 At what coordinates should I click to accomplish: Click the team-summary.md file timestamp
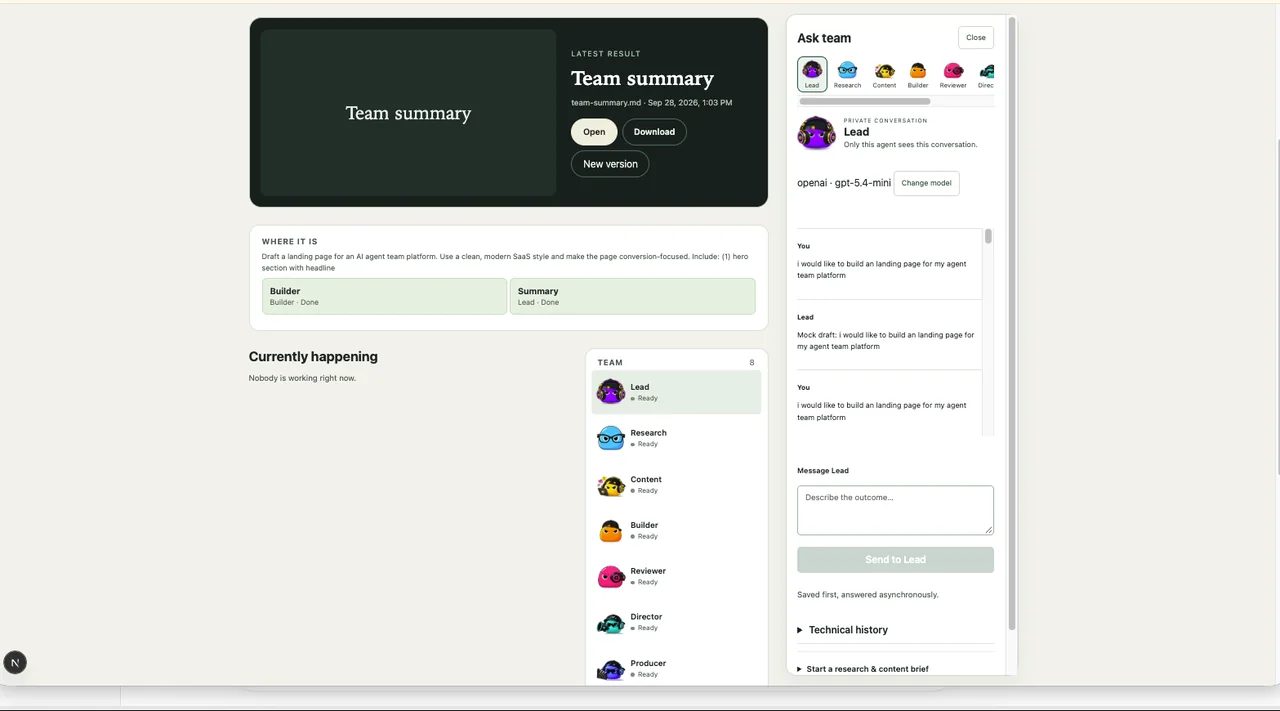click(x=651, y=103)
